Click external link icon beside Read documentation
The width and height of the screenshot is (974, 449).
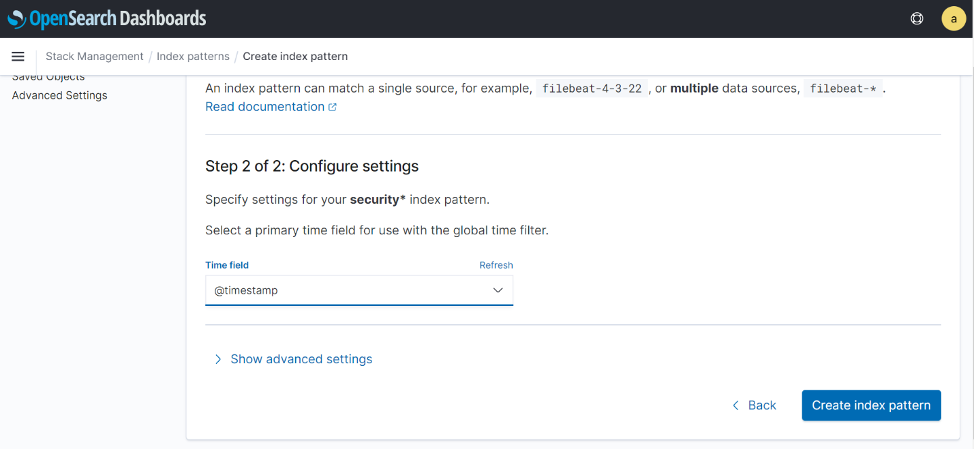coord(332,107)
